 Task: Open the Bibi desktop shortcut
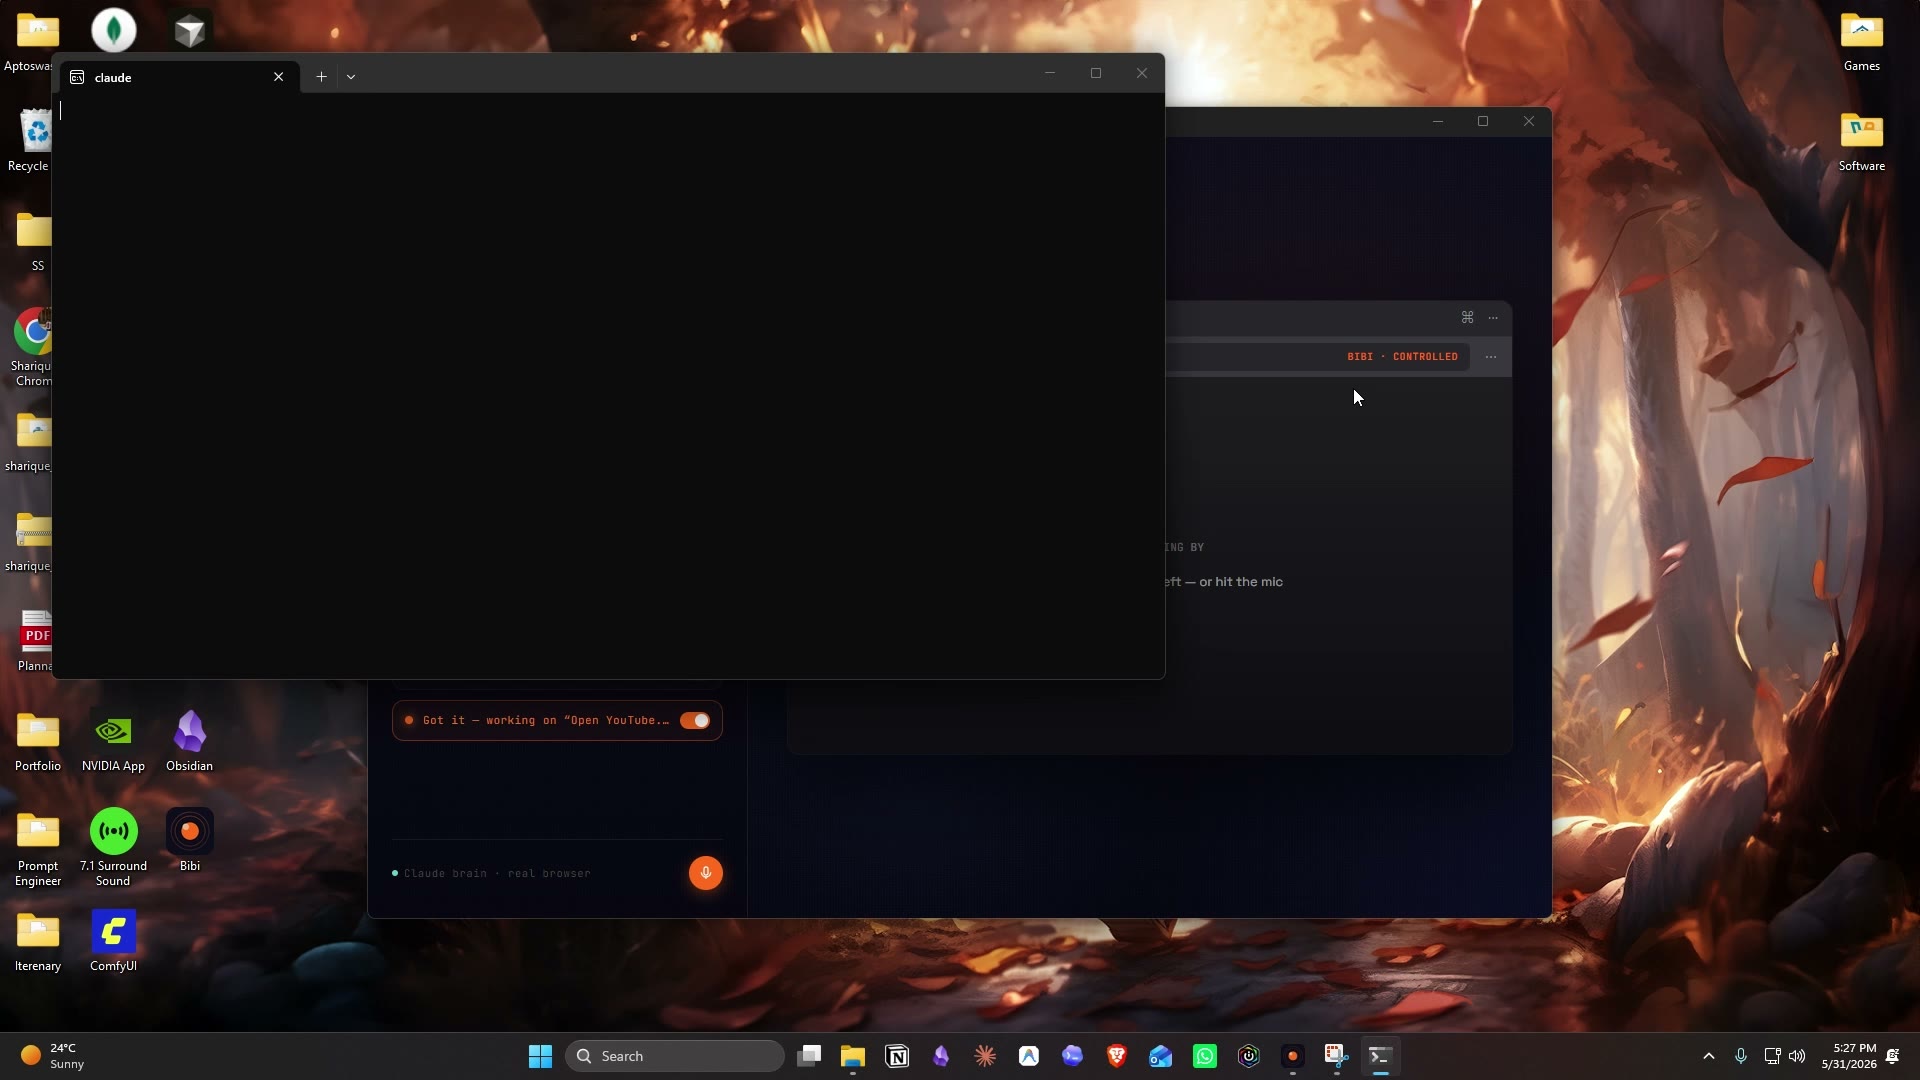tap(190, 840)
